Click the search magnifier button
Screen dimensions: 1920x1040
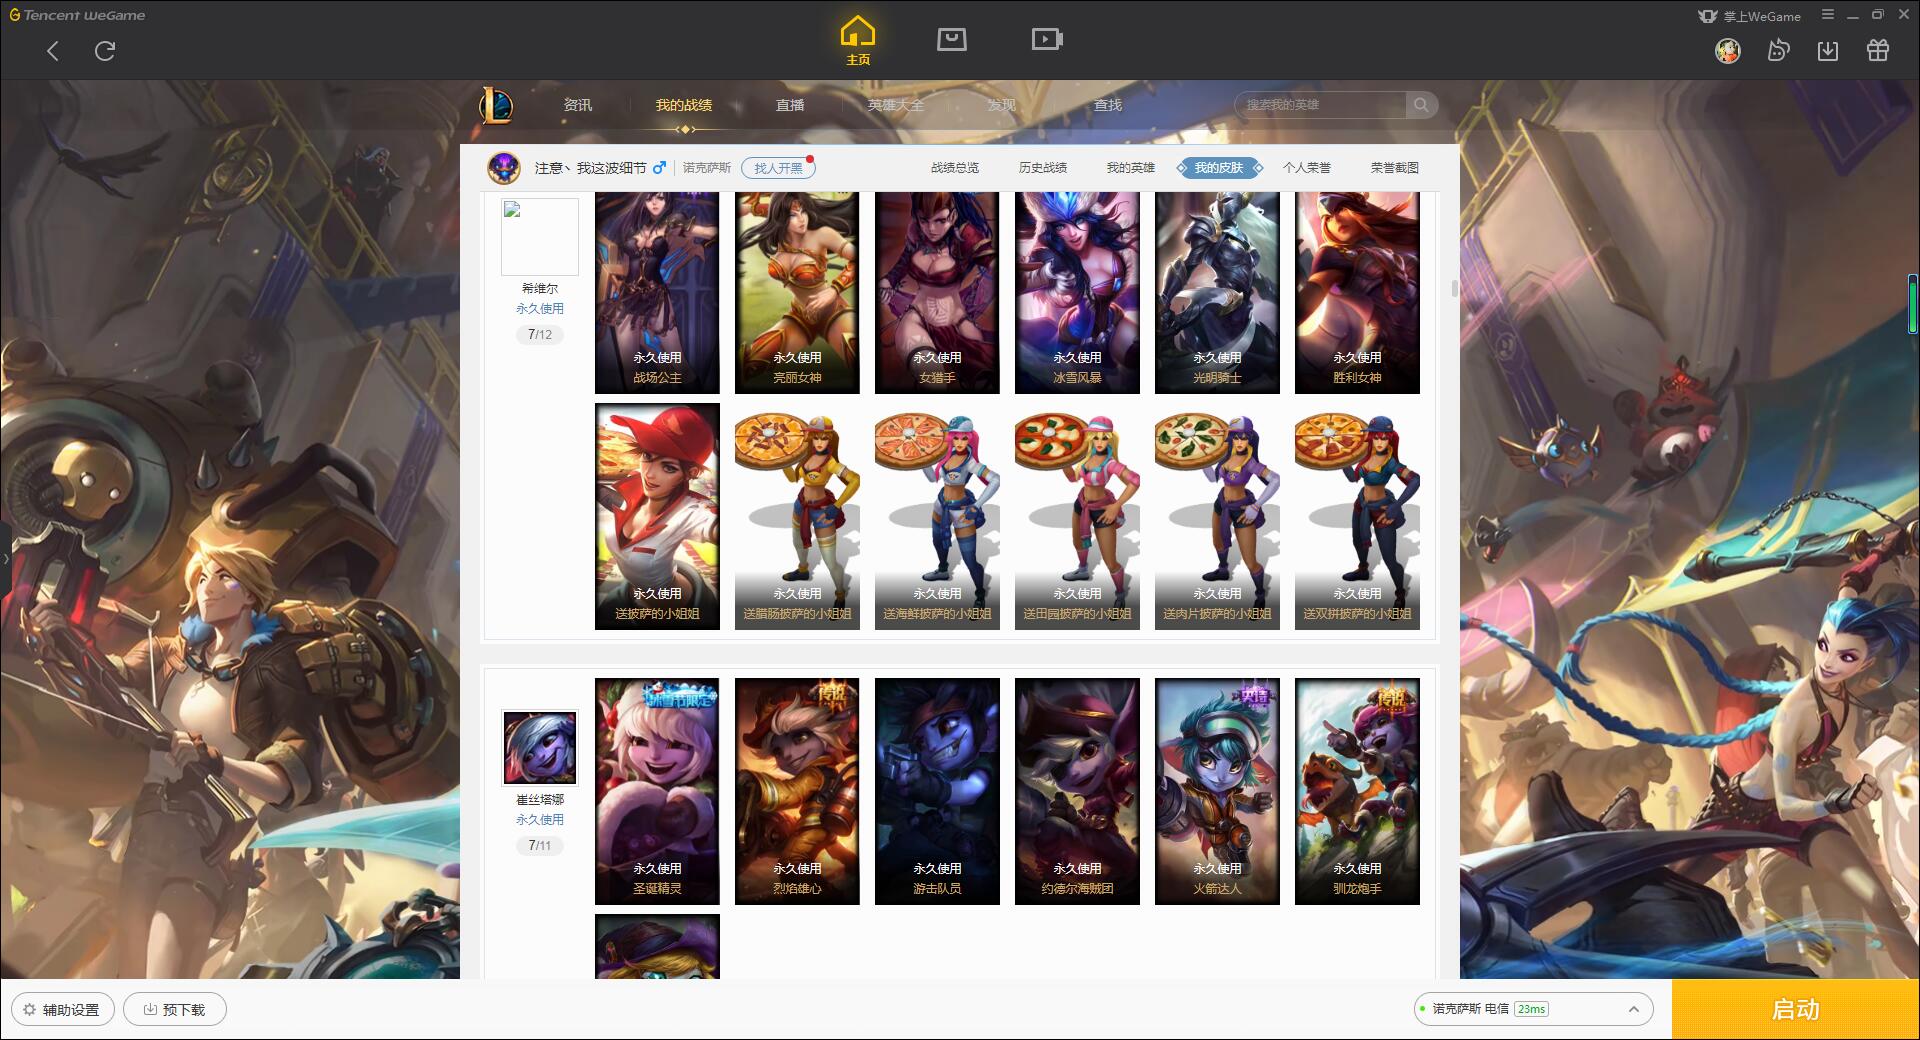(x=1421, y=105)
